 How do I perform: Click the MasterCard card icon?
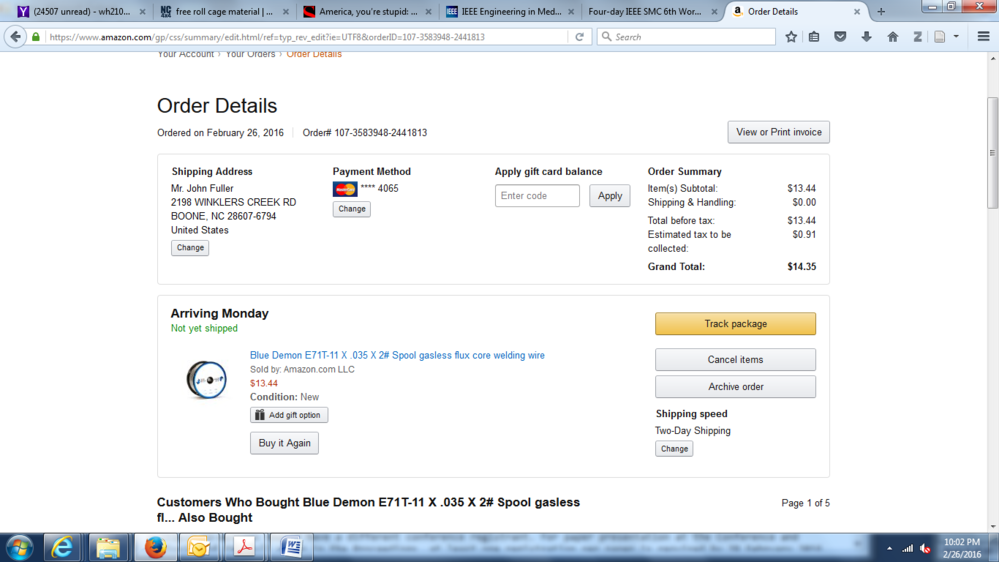coord(345,189)
